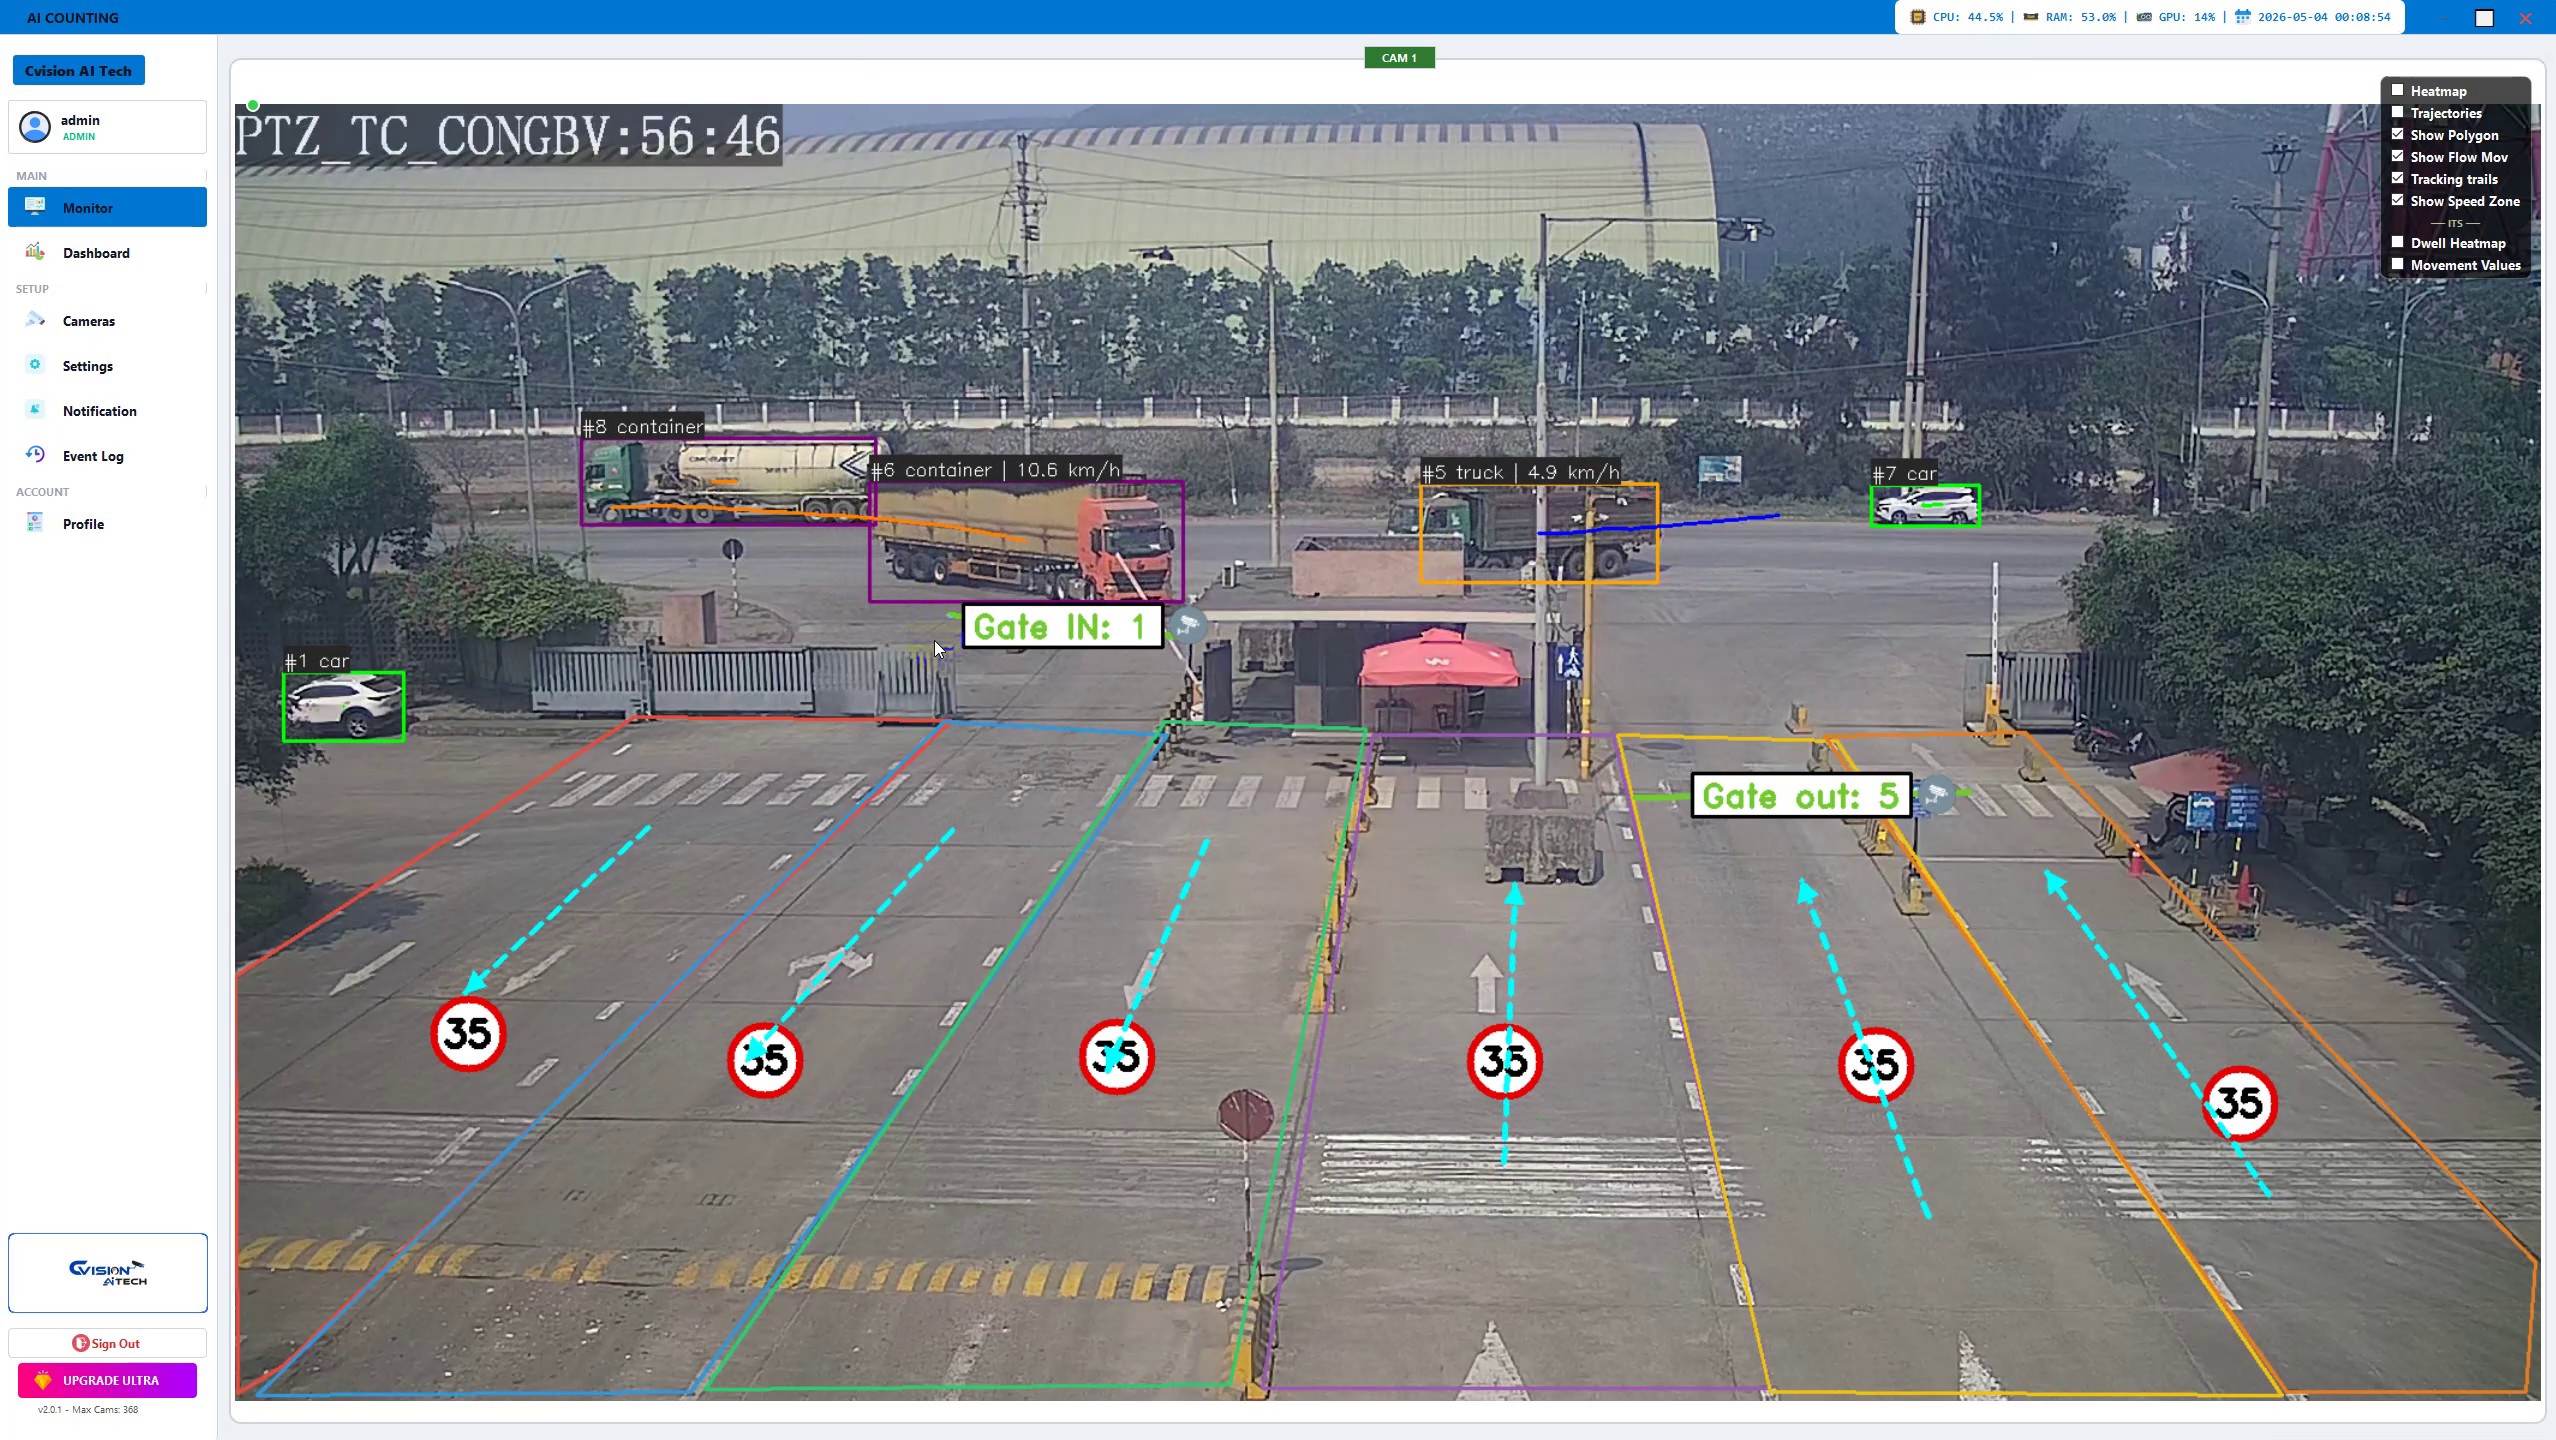
Task: Click the calendar icon beside the date
Action: [2242, 17]
